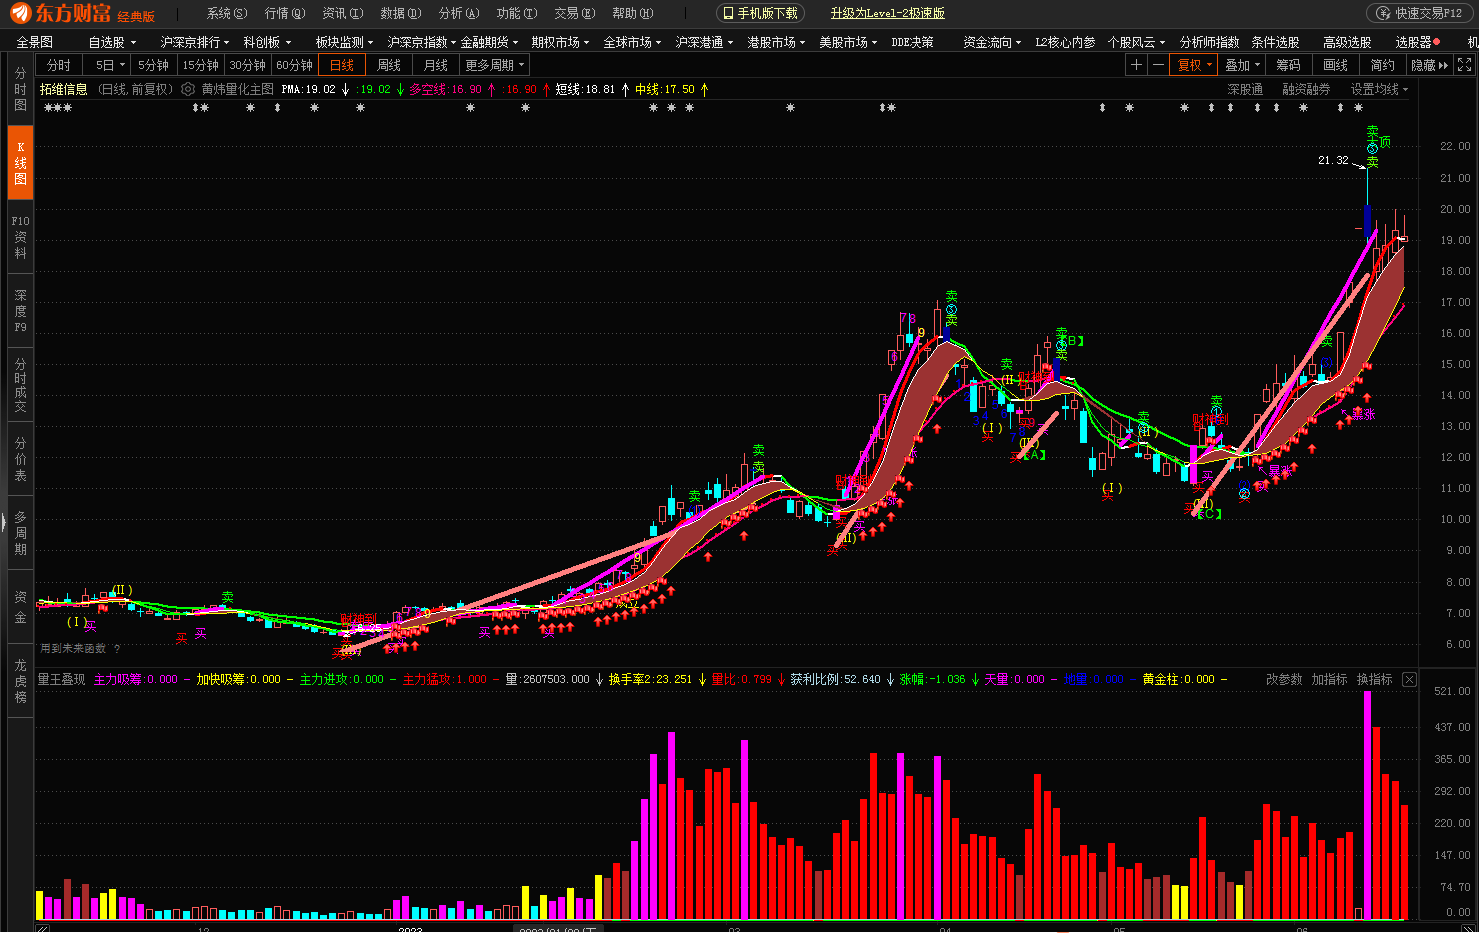Switch to 15分钟 period tab
Image resolution: width=1479 pixels, height=933 pixels.
[200, 65]
